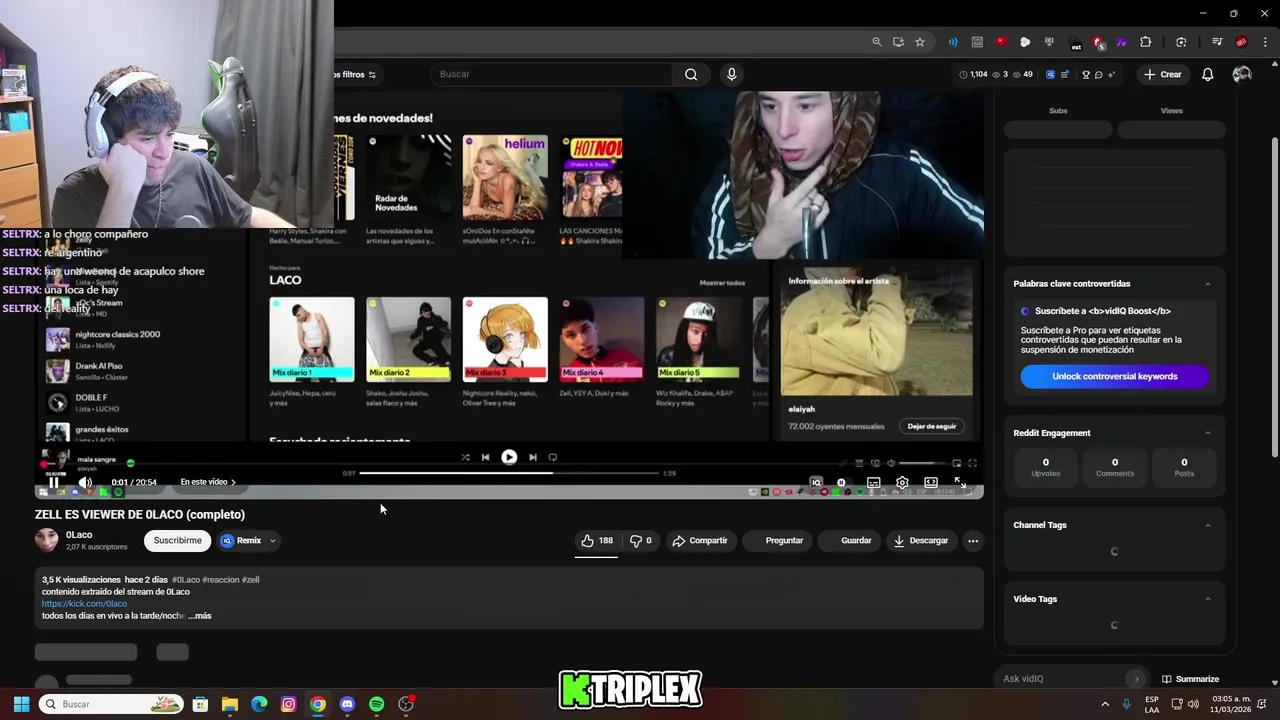
Task: Seek on the YouTube red progress bar
Action: tap(510, 466)
